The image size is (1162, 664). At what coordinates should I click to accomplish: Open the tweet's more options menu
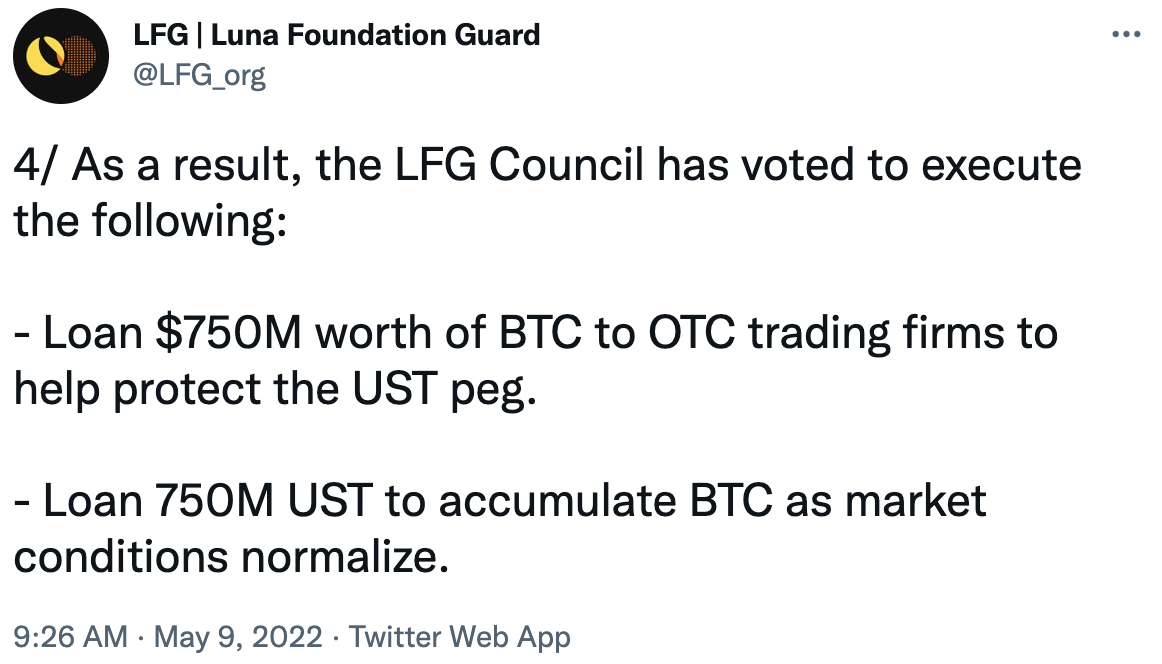[1126, 34]
